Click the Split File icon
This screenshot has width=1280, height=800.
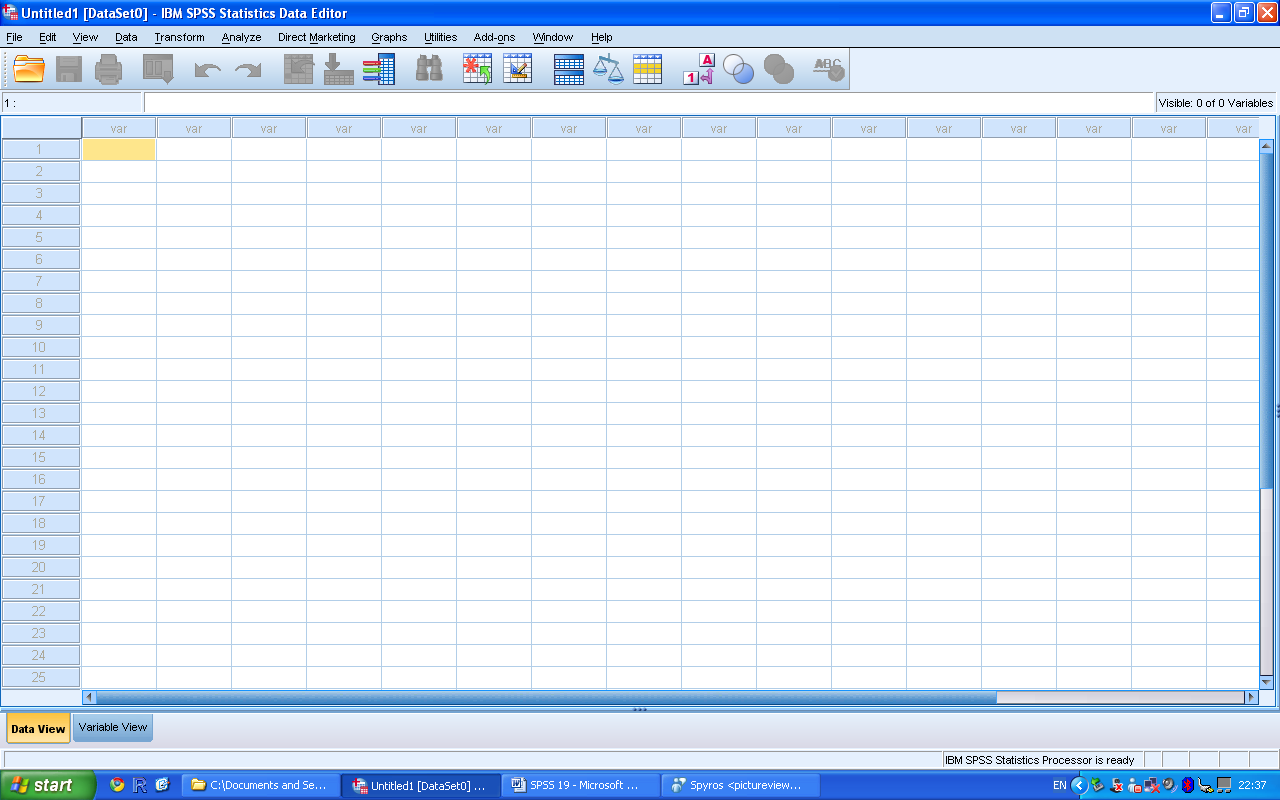pos(569,69)
